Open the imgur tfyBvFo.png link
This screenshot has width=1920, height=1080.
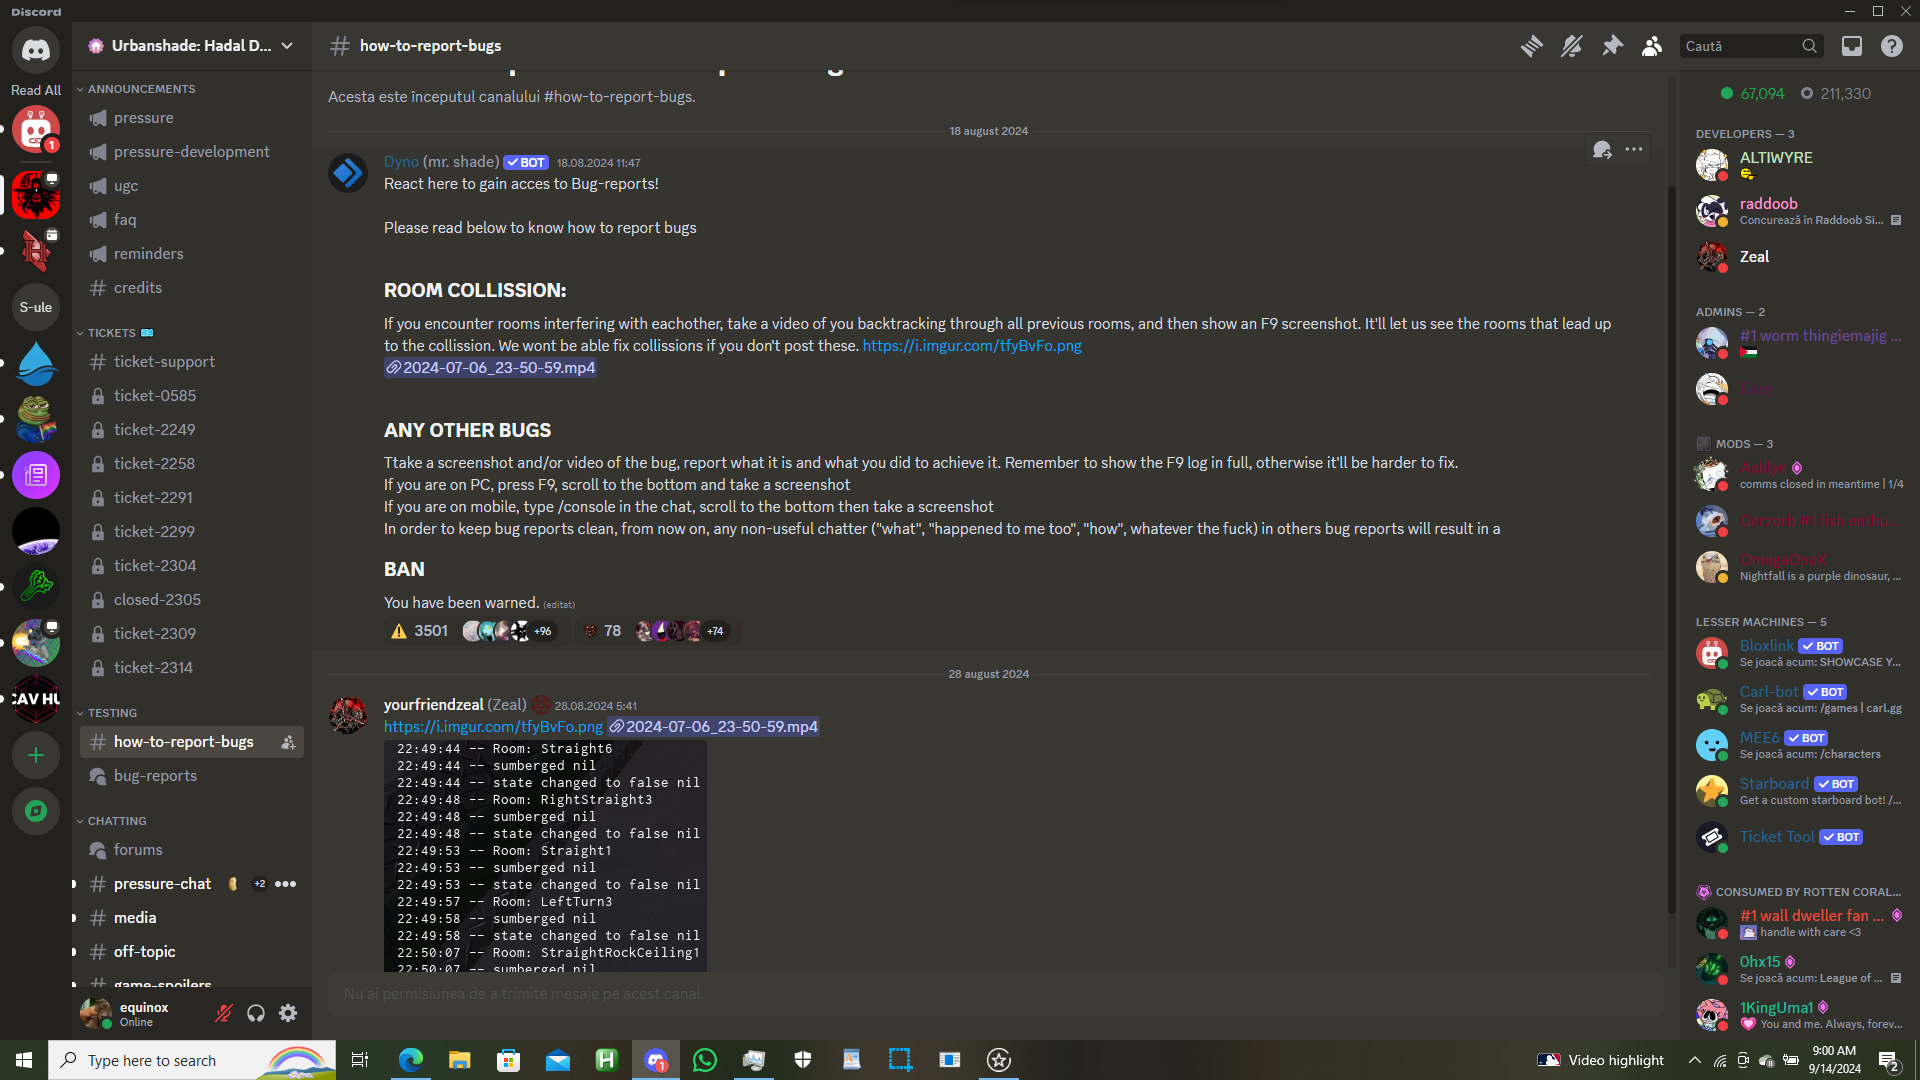click(971, 345)
